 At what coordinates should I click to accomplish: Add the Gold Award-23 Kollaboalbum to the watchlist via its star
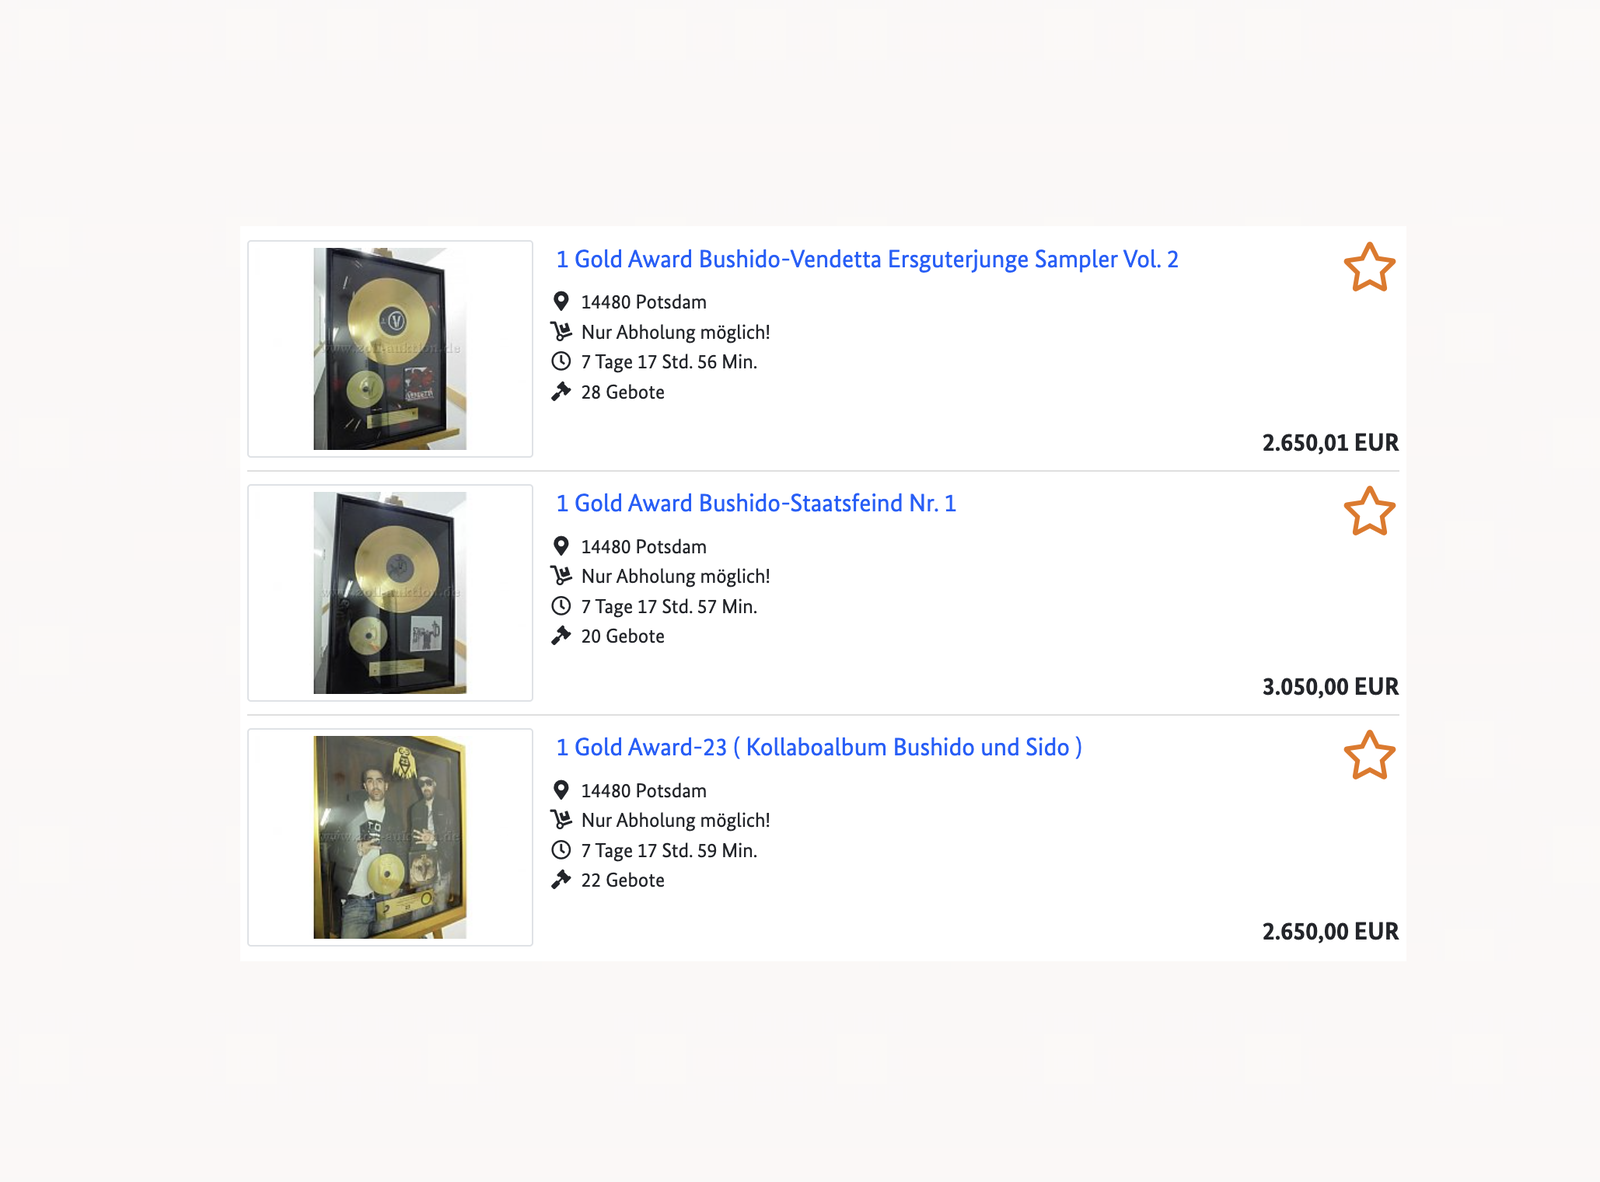pyautogui.click(x=1369, y=756)
